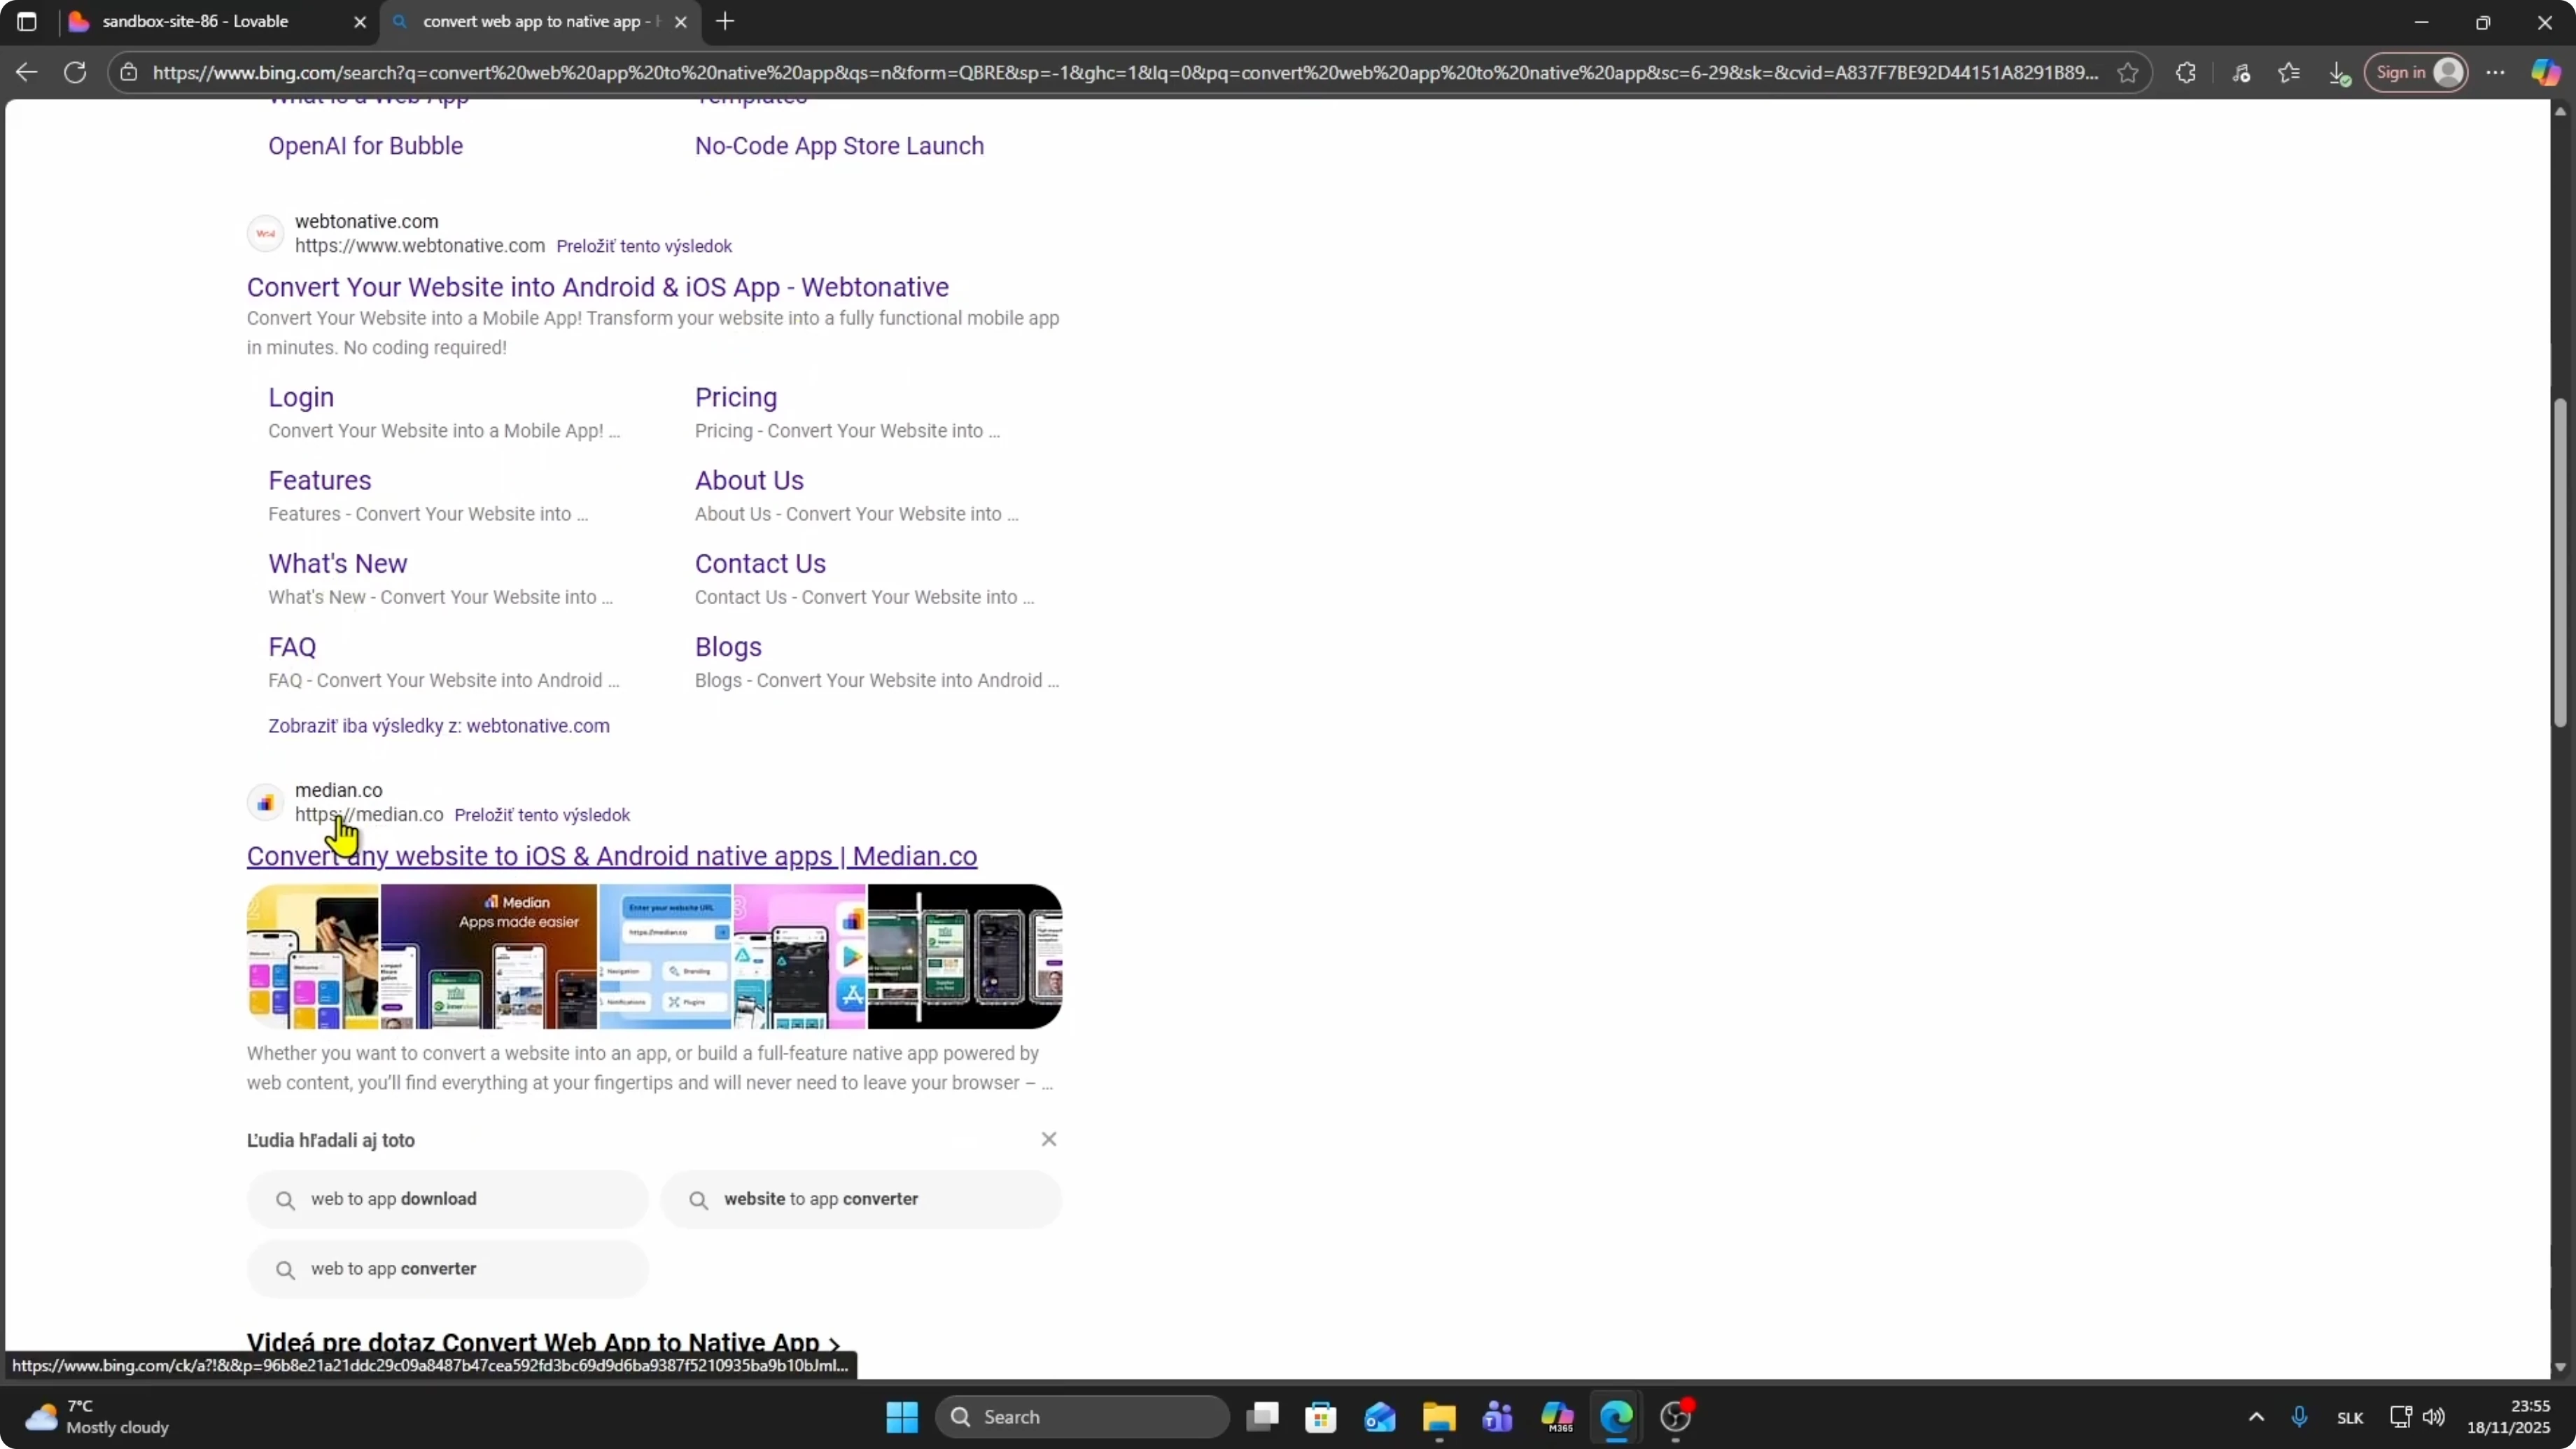Open Microsoft Teams from taskbar

[1498, 1417]
